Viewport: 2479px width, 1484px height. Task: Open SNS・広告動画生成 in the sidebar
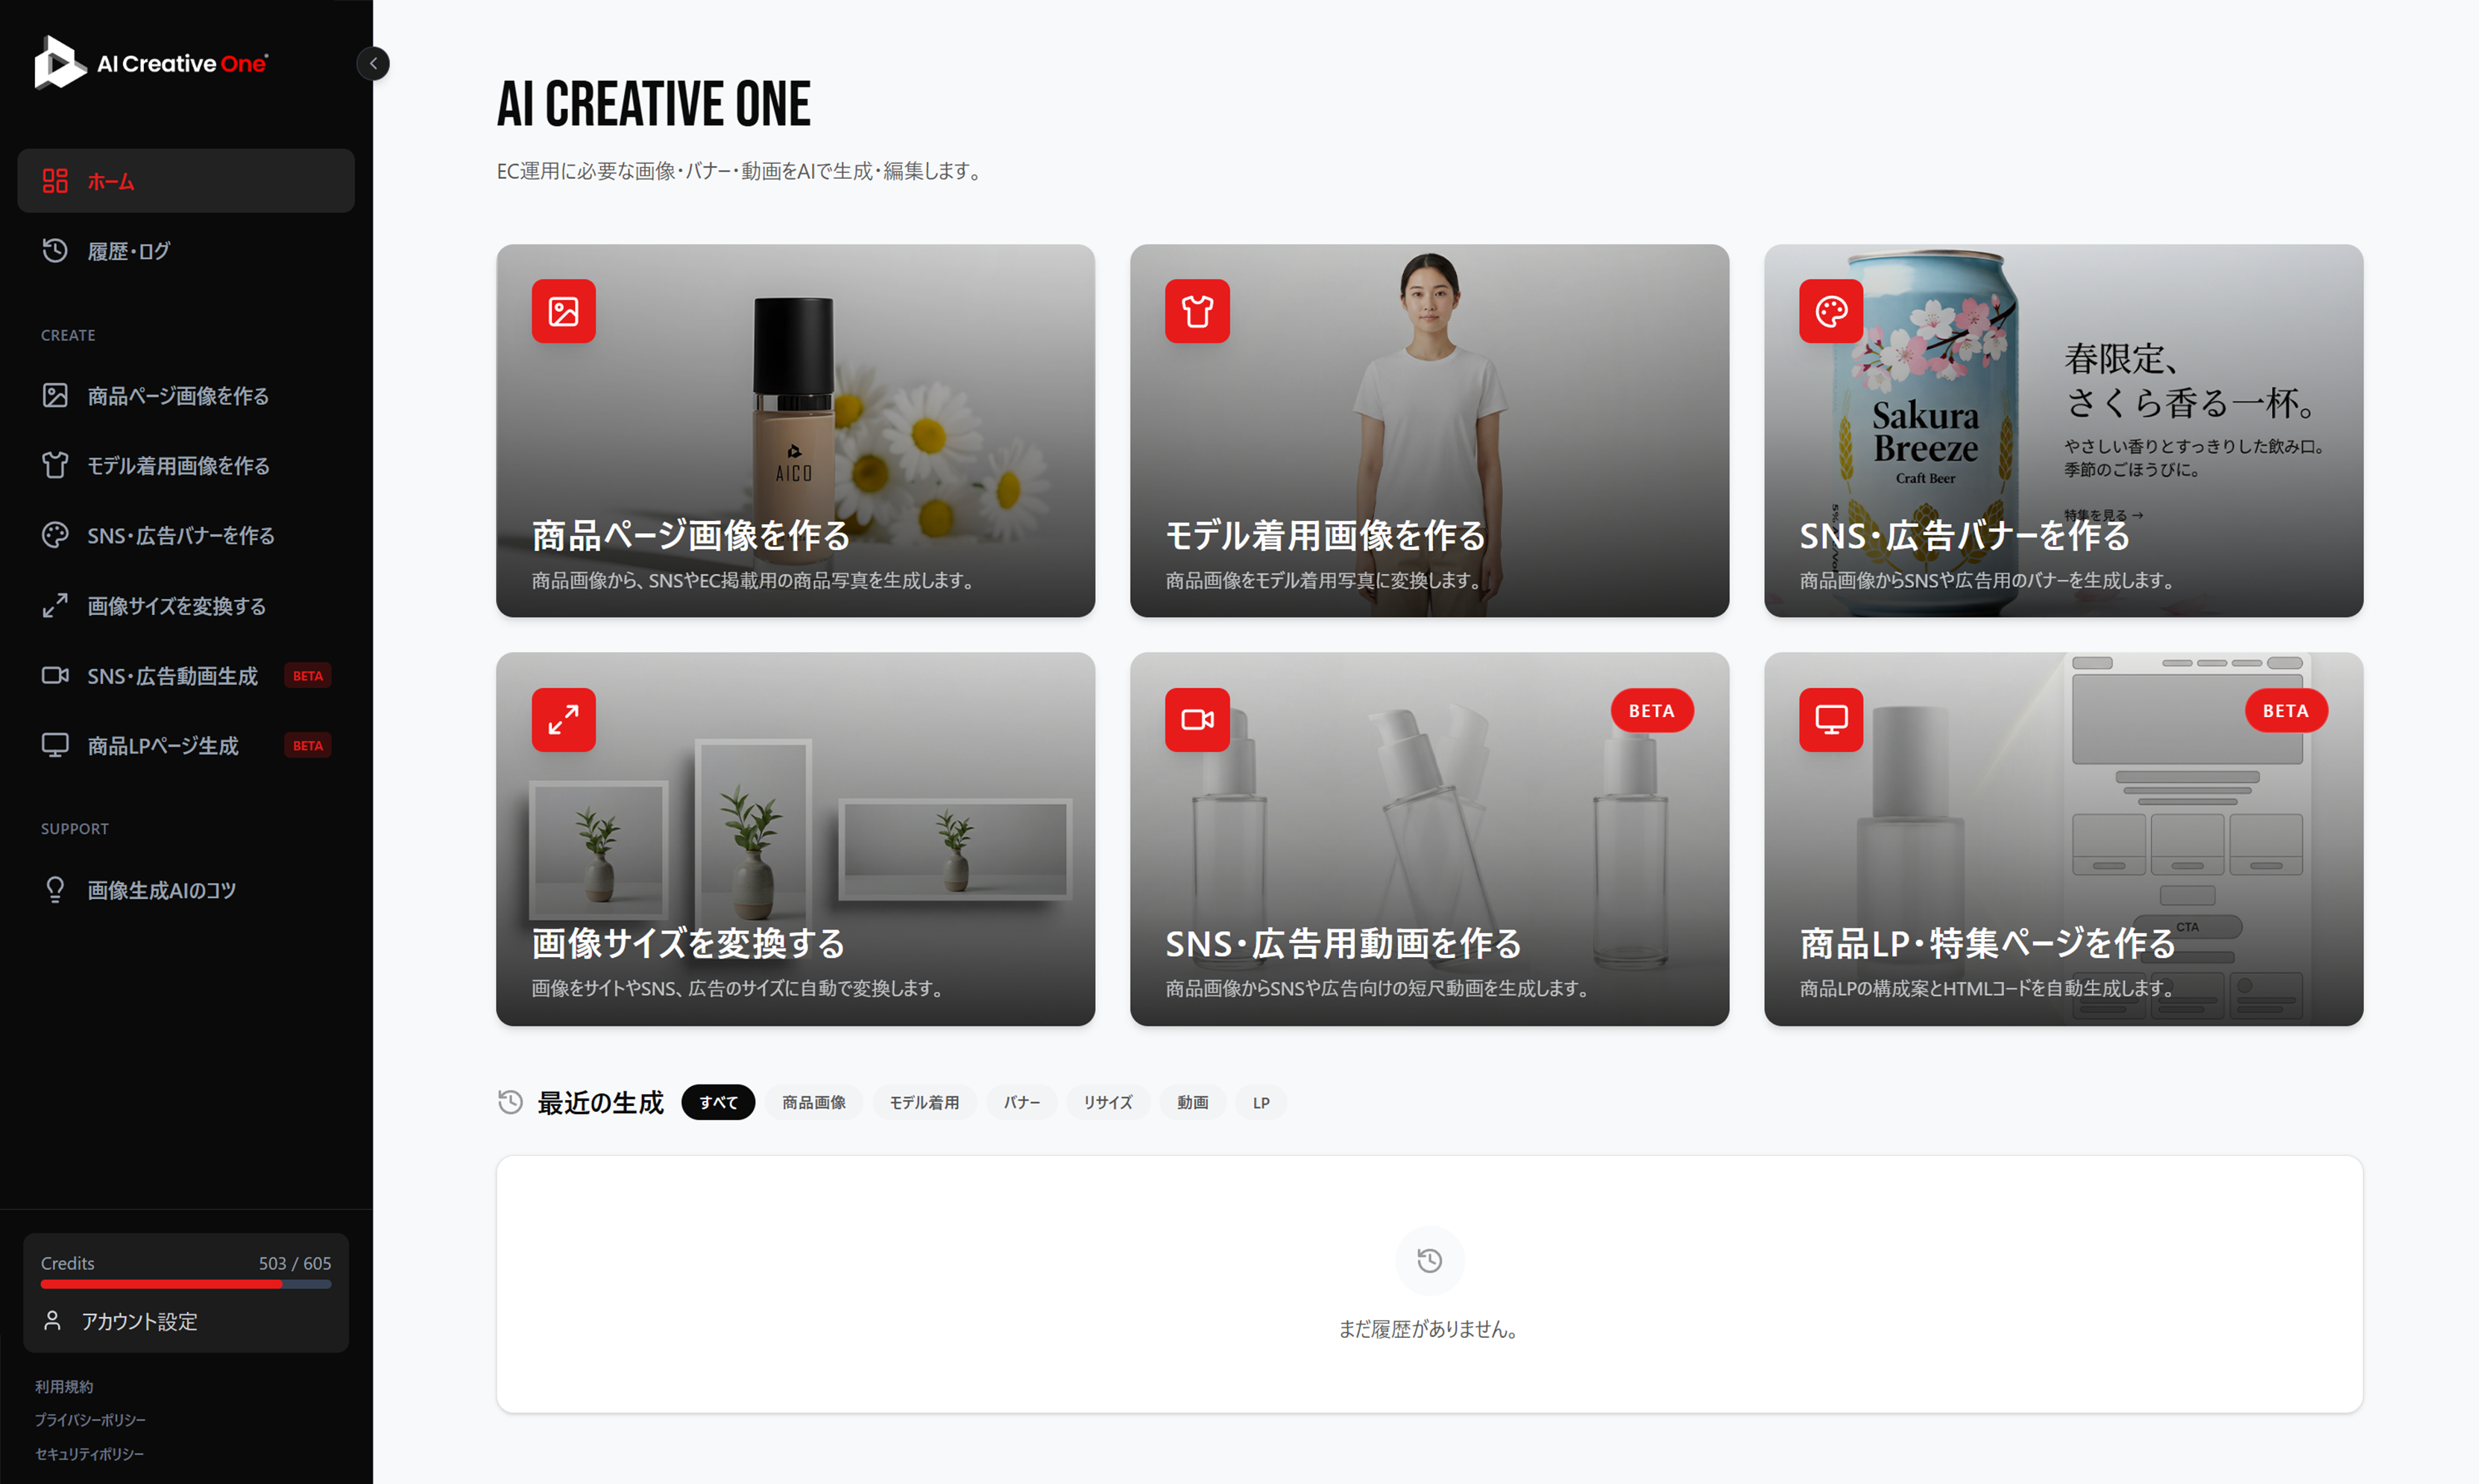click(172, 676)
